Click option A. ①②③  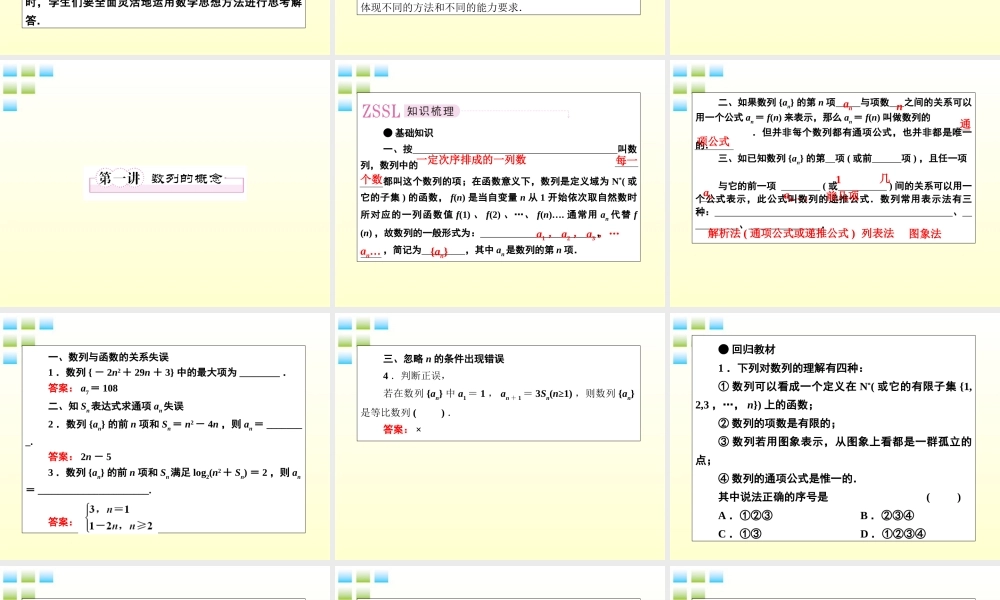coord(746,515)
